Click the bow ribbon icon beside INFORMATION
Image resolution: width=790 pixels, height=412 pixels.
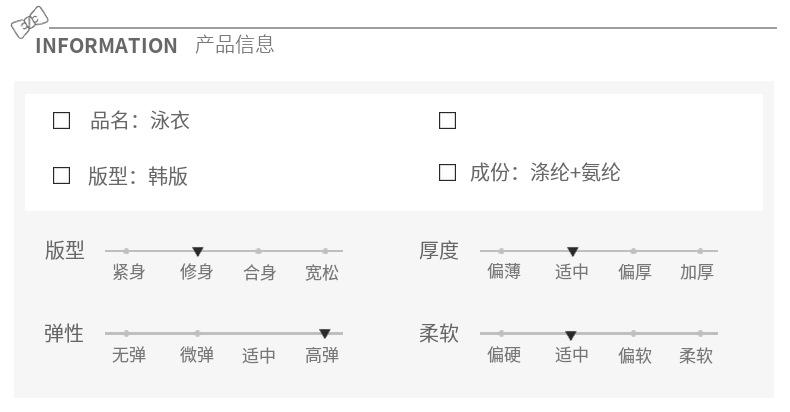tap(29, 22)
